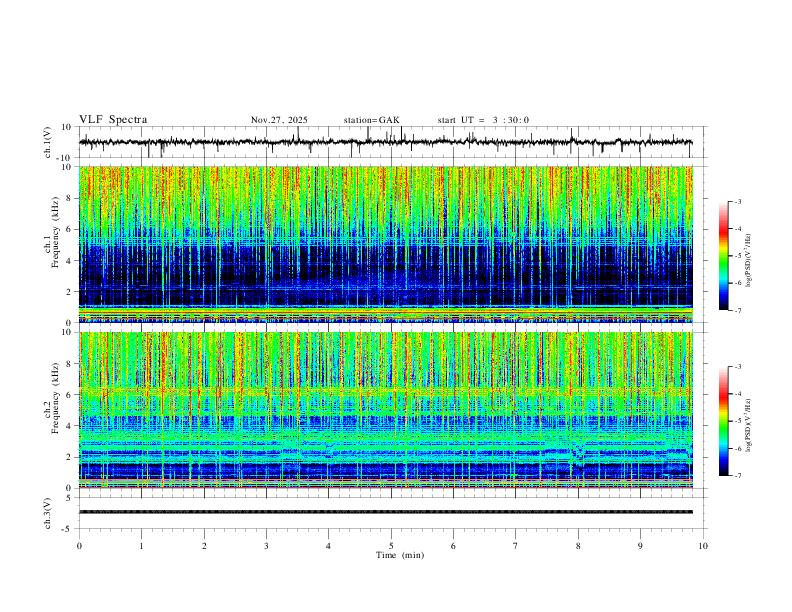This screenshot has height=612, width=792.
Task: Click the upper colorbar "log(PSD)(V²/Hz)" label
Action: coord(748,261)
